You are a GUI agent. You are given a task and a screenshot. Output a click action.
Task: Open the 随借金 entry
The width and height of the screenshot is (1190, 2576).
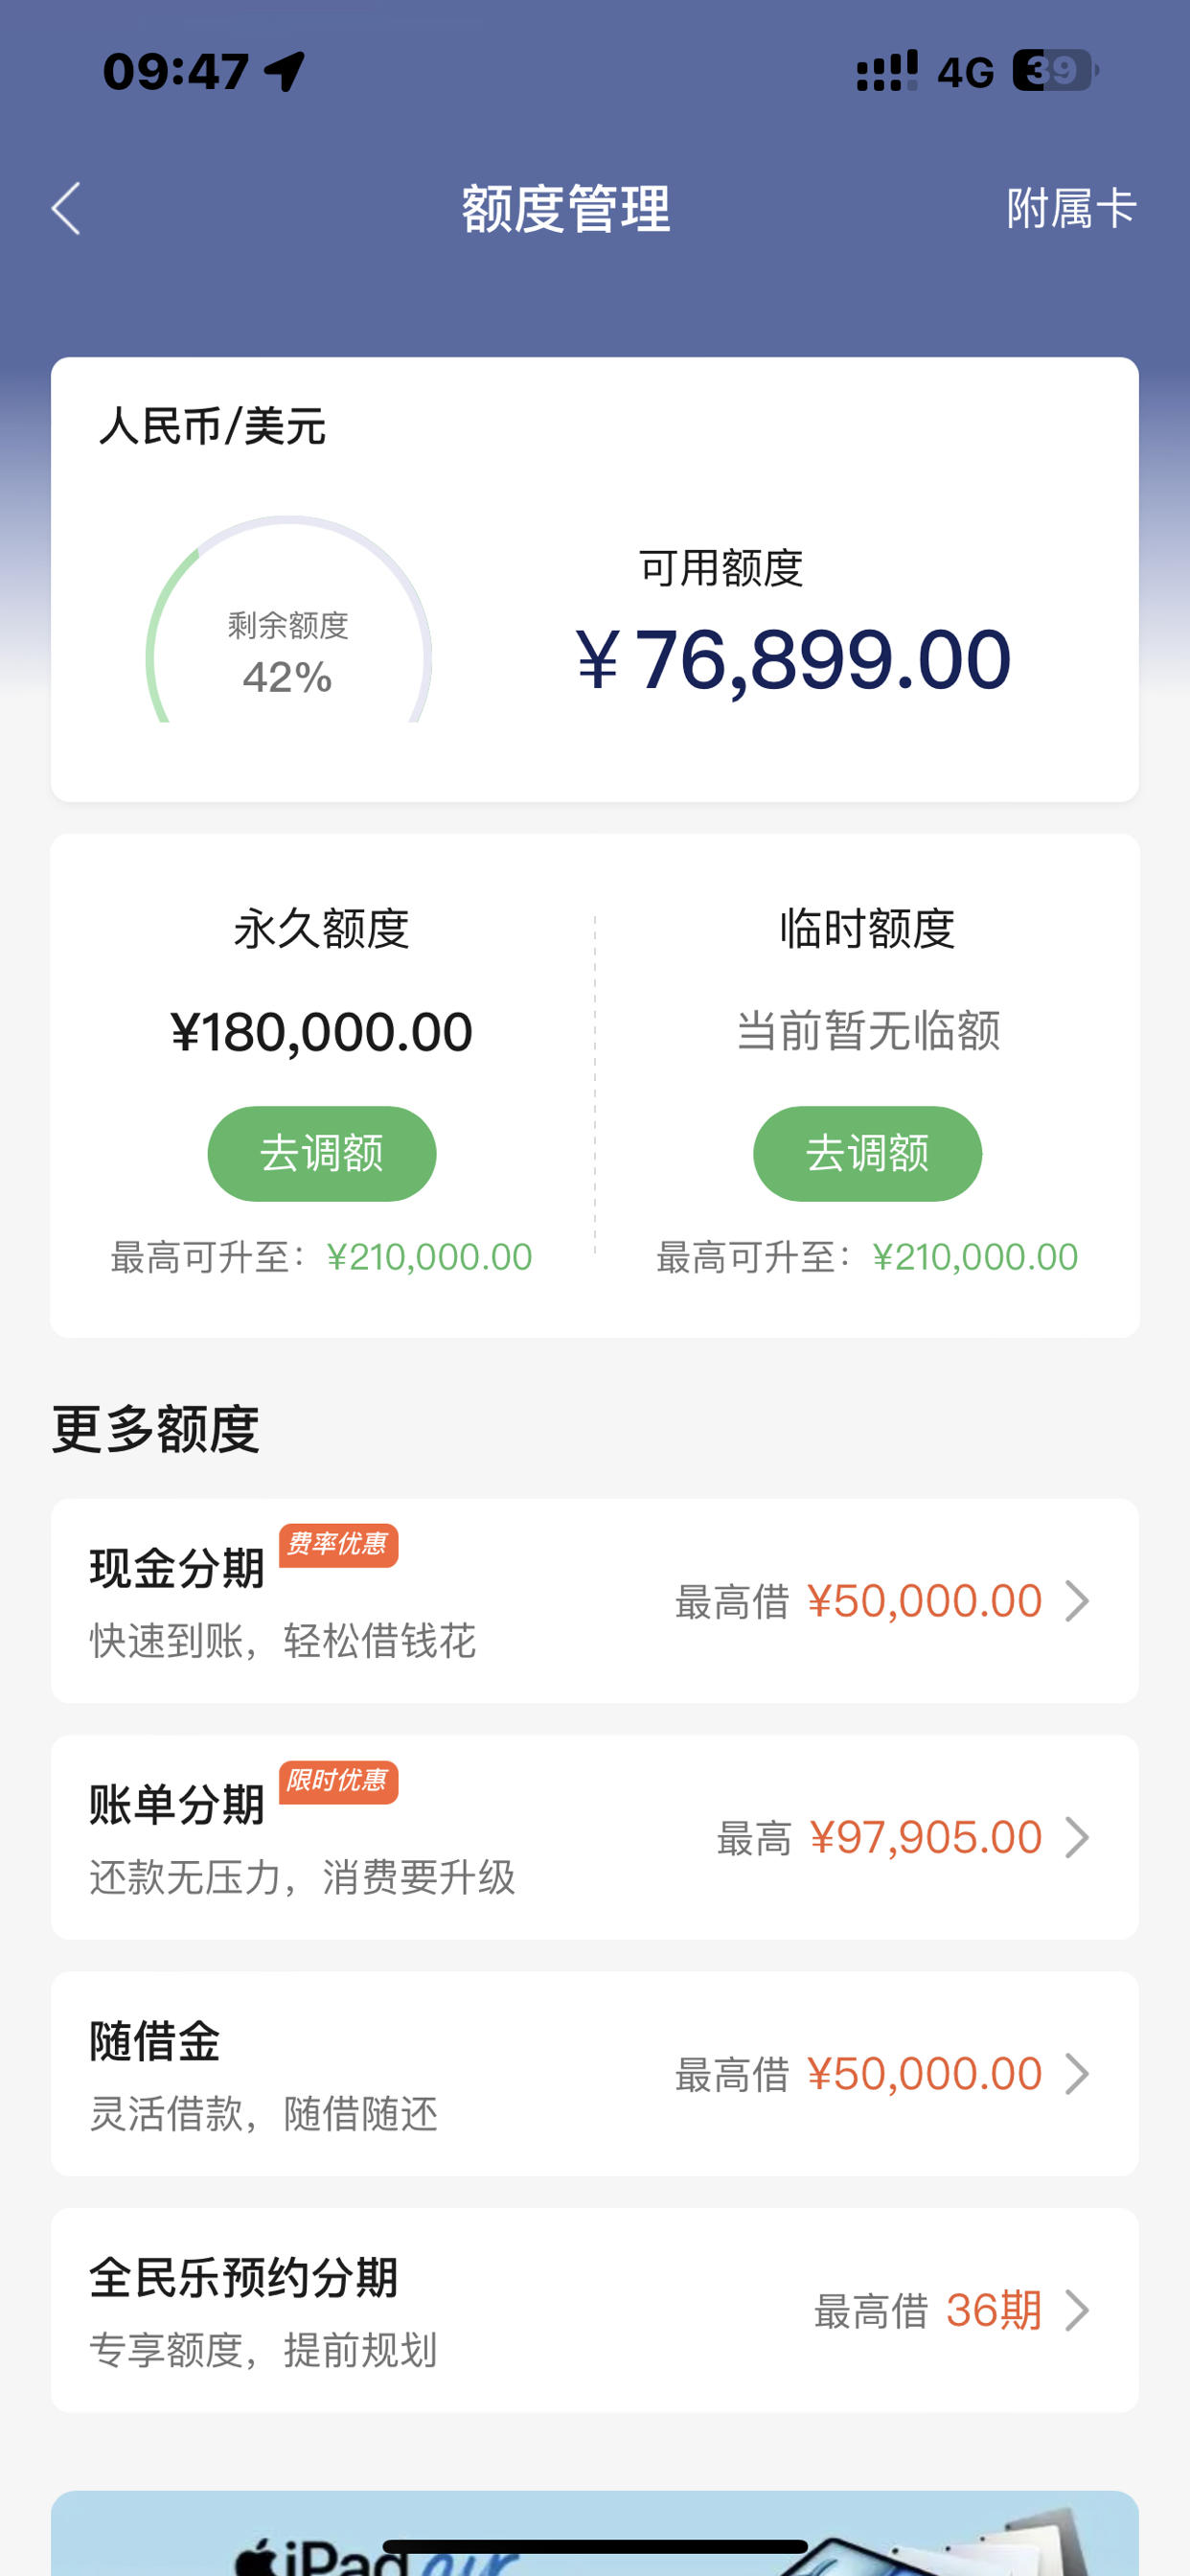point(595,2073)
